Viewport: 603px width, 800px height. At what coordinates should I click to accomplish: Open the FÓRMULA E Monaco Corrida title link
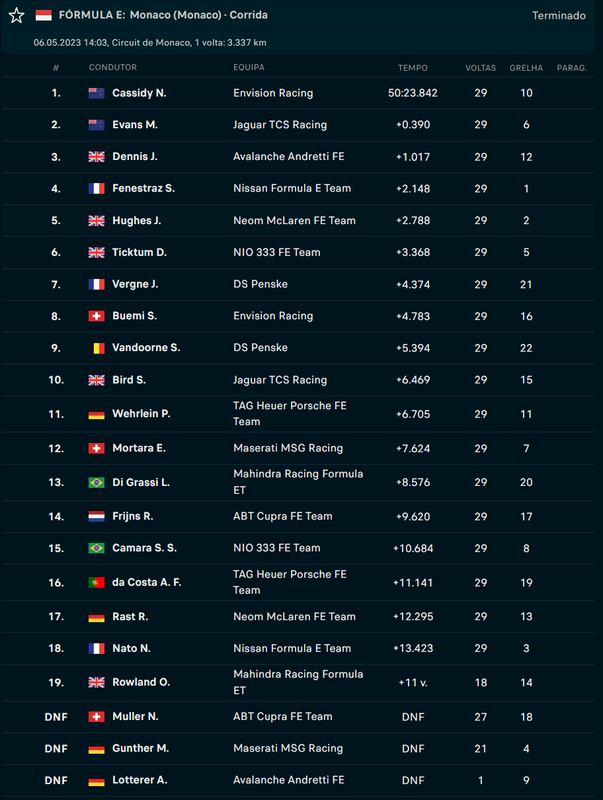click(163, 15)
